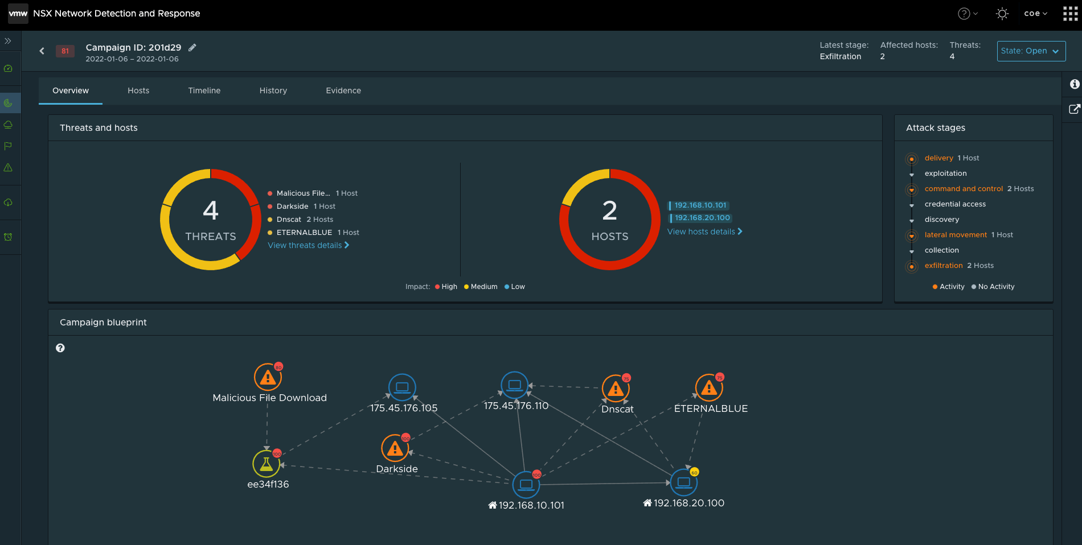This screenshot has width=1082, height=545.
Task: Click the High impact red legend dot
Action: [437, 286]
